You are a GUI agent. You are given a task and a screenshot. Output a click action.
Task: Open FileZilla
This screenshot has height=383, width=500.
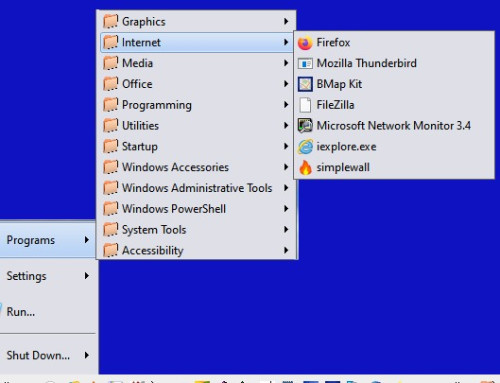pyautogui.click(x=394, y=105)
